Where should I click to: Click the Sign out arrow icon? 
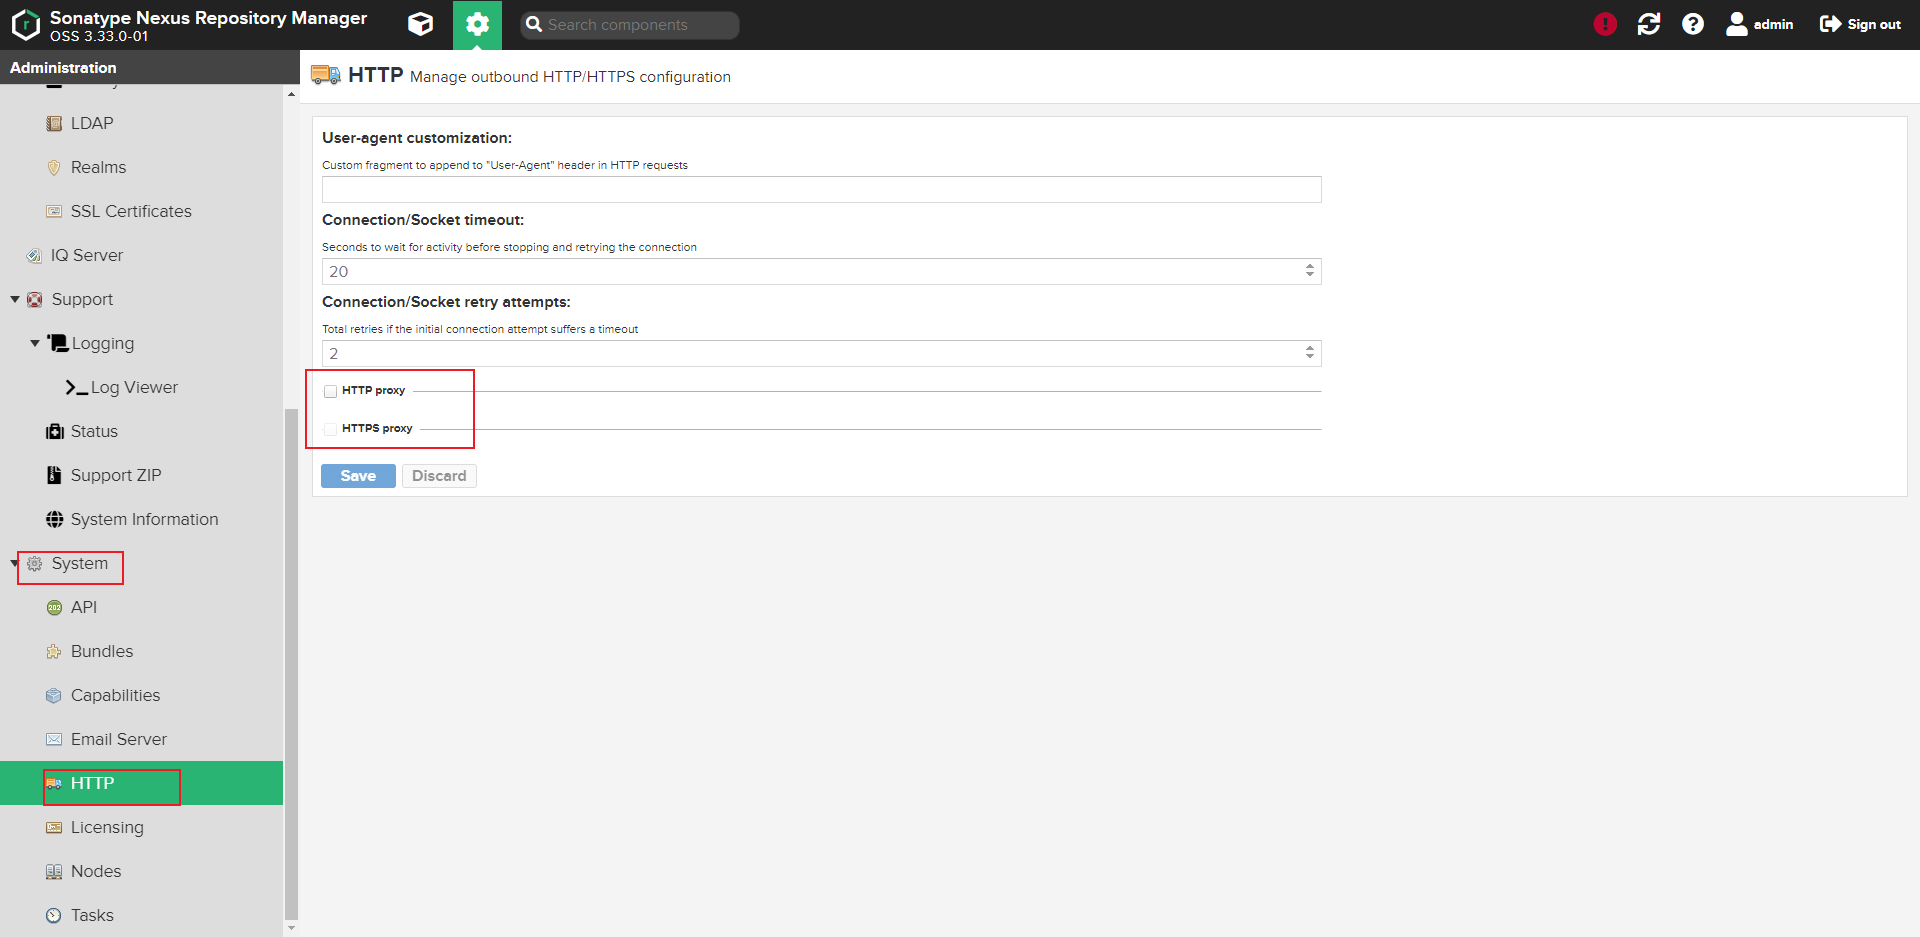click(x=1830, y=24)
